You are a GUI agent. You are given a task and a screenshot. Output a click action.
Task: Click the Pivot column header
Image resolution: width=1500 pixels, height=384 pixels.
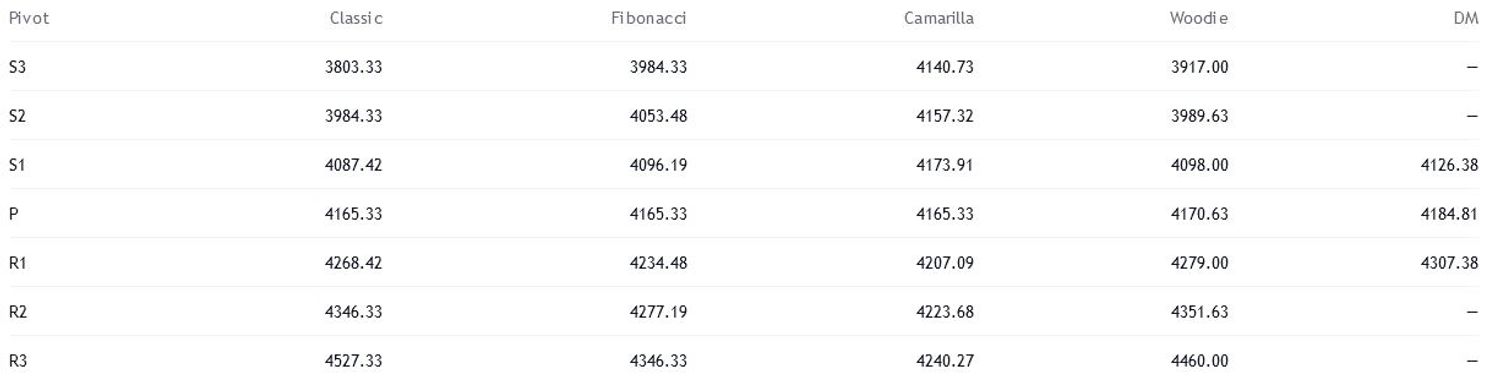(x=28, y=18)
